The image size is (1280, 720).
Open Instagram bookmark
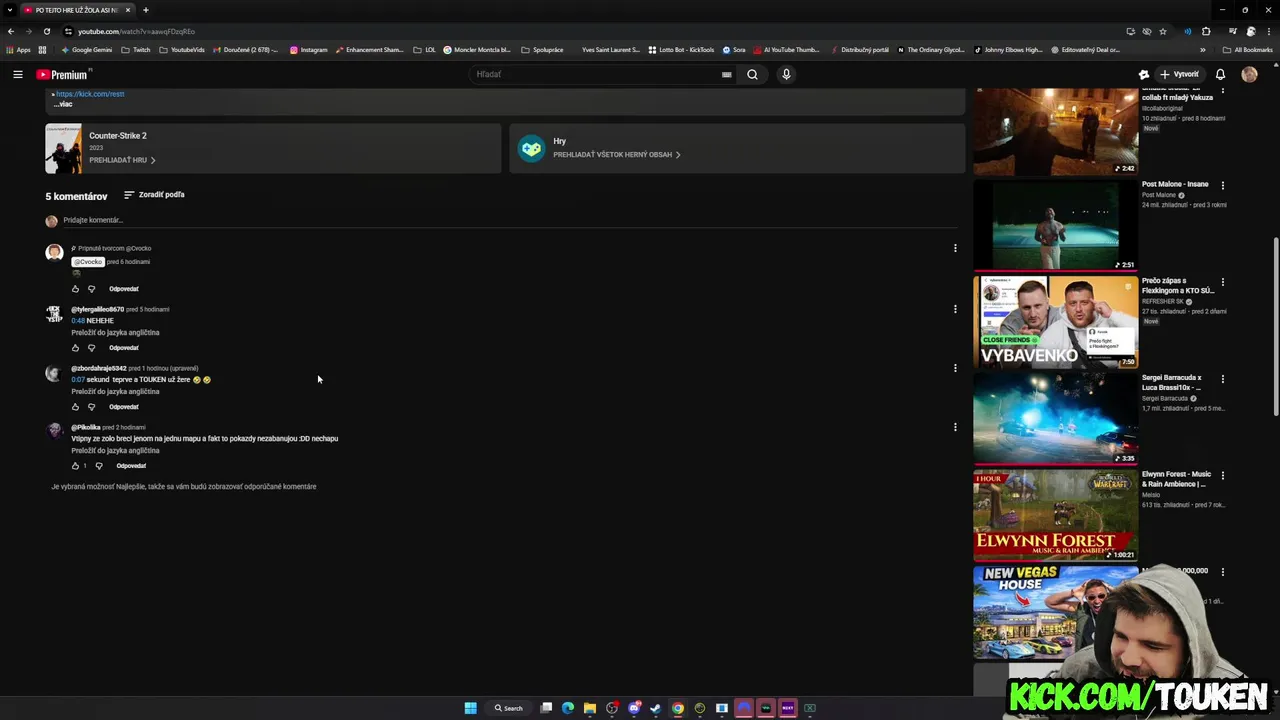309,49
